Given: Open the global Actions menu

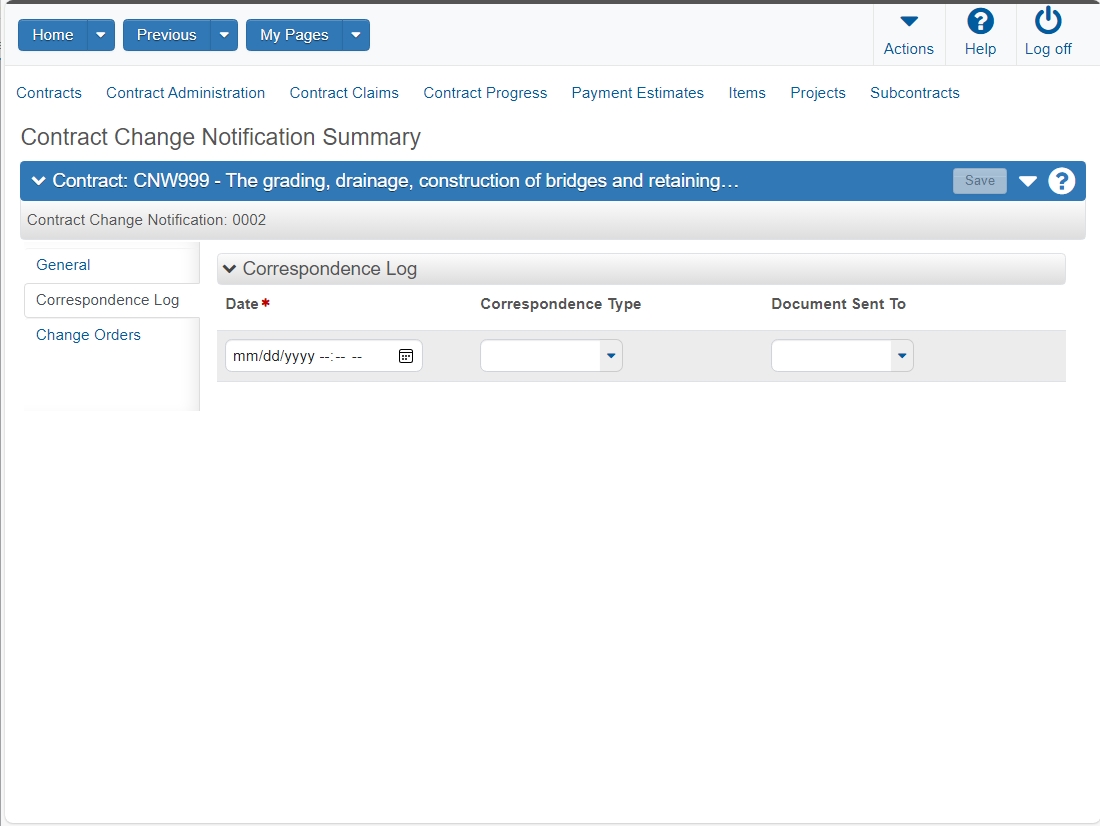Looking at the screenshot, I should tap(908, 35).
